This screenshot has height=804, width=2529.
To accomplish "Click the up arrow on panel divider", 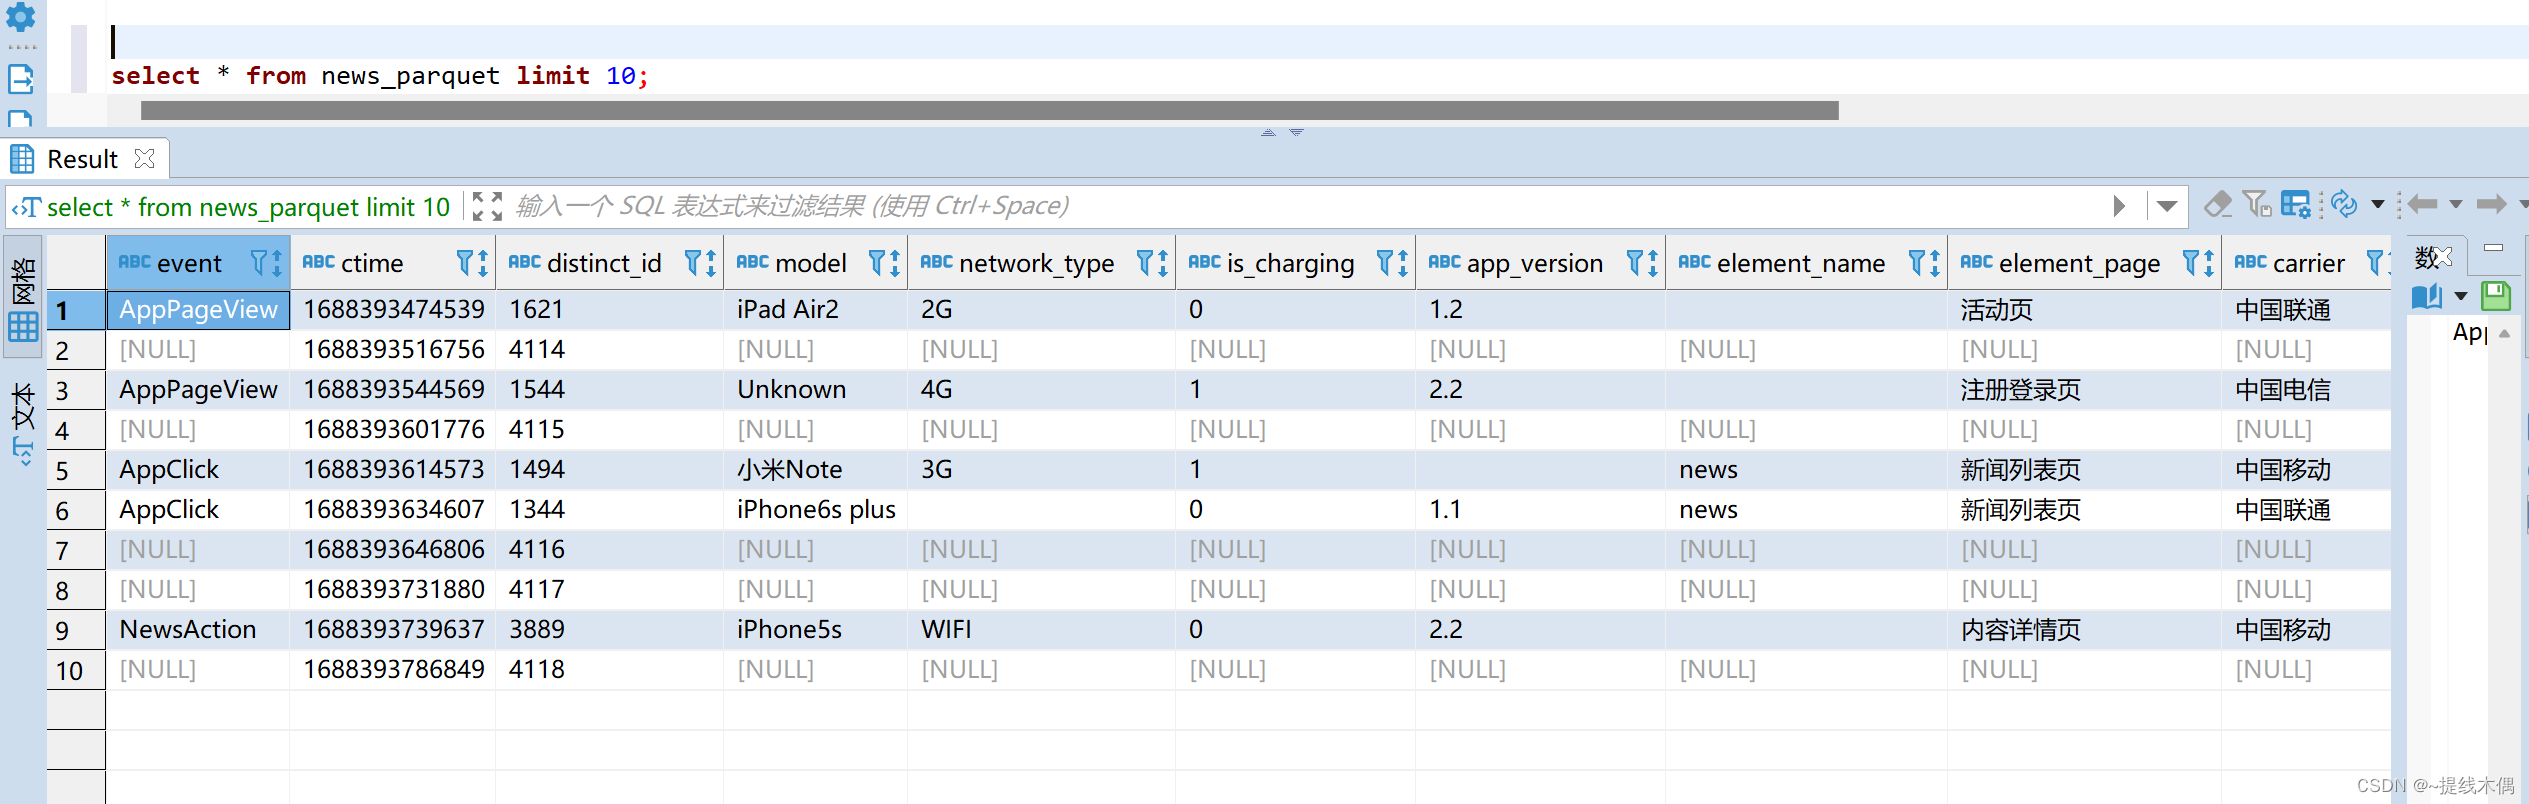I will click(1268, 132).
